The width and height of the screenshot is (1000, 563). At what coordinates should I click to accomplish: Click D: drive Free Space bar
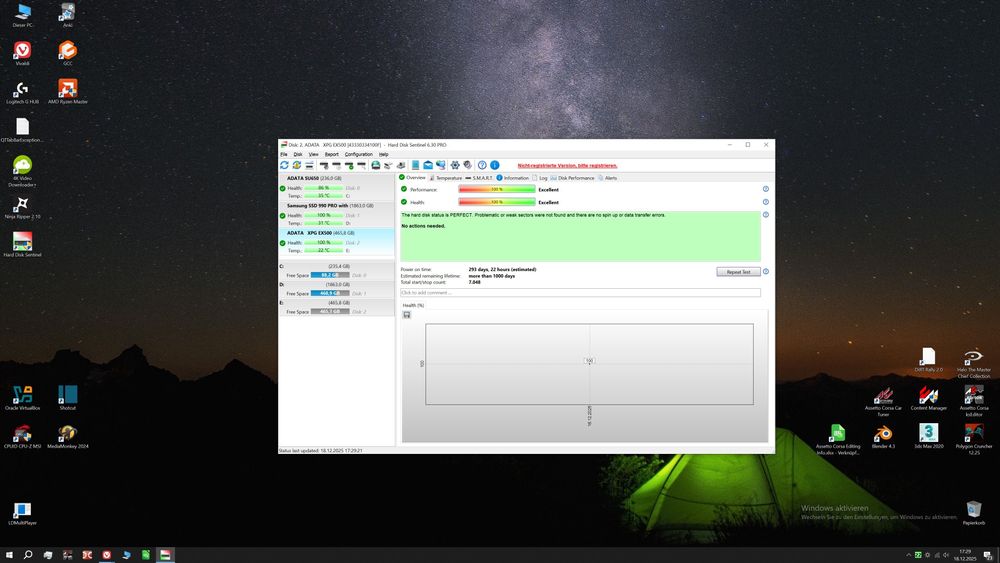click(330, 293)
